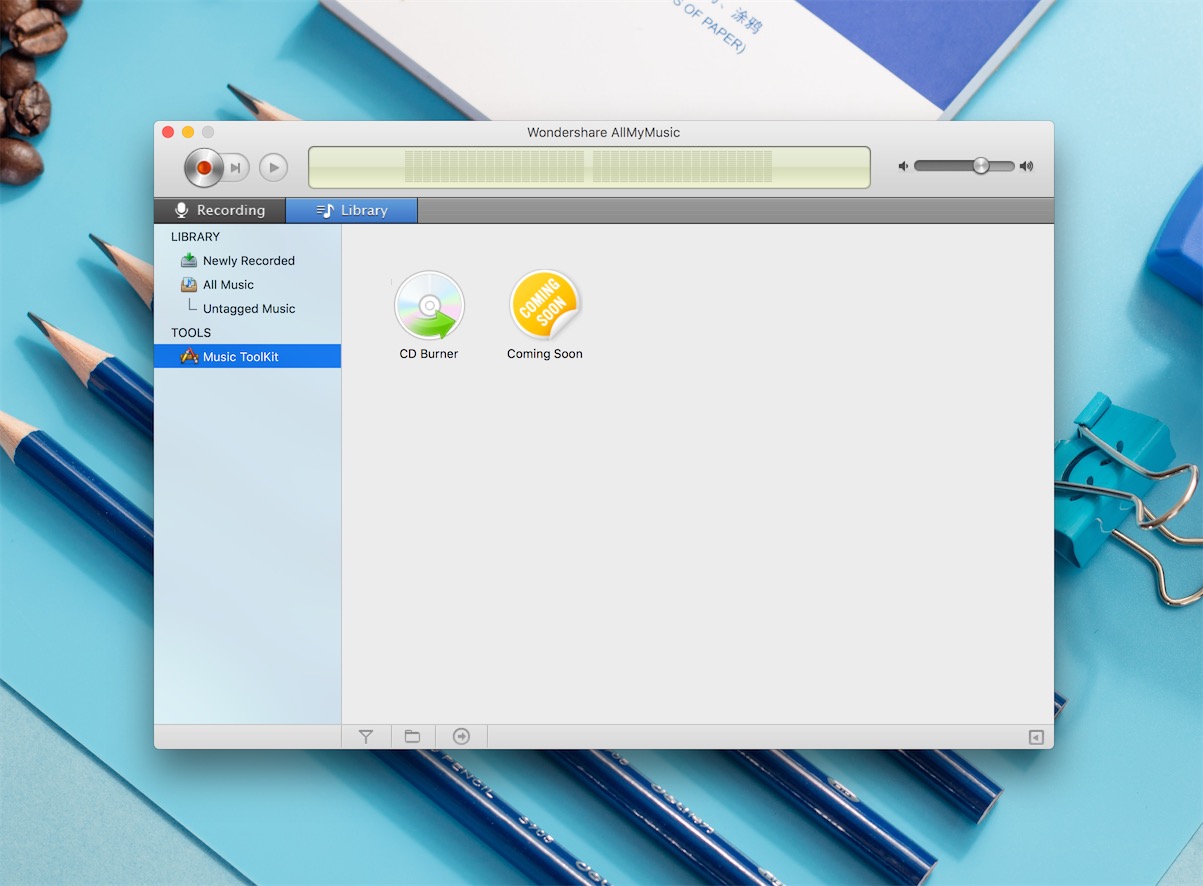Click the microphone icon on Recording tab
This screenshot has width=1203, height=886.
[x=181, y=210]
